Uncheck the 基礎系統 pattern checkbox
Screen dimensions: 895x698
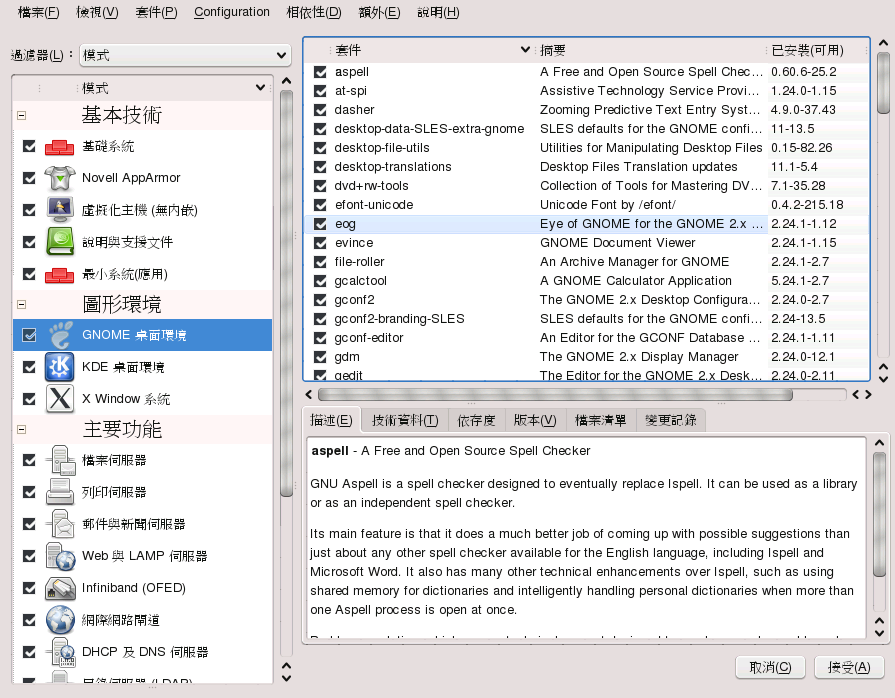[29, 147]
